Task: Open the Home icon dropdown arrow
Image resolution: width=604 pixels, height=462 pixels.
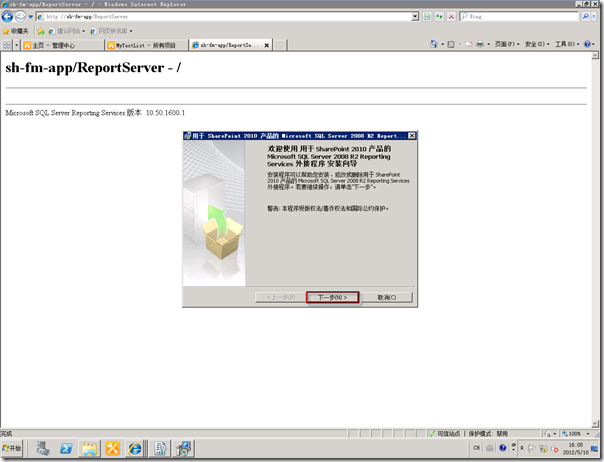Action: point(442,44)
